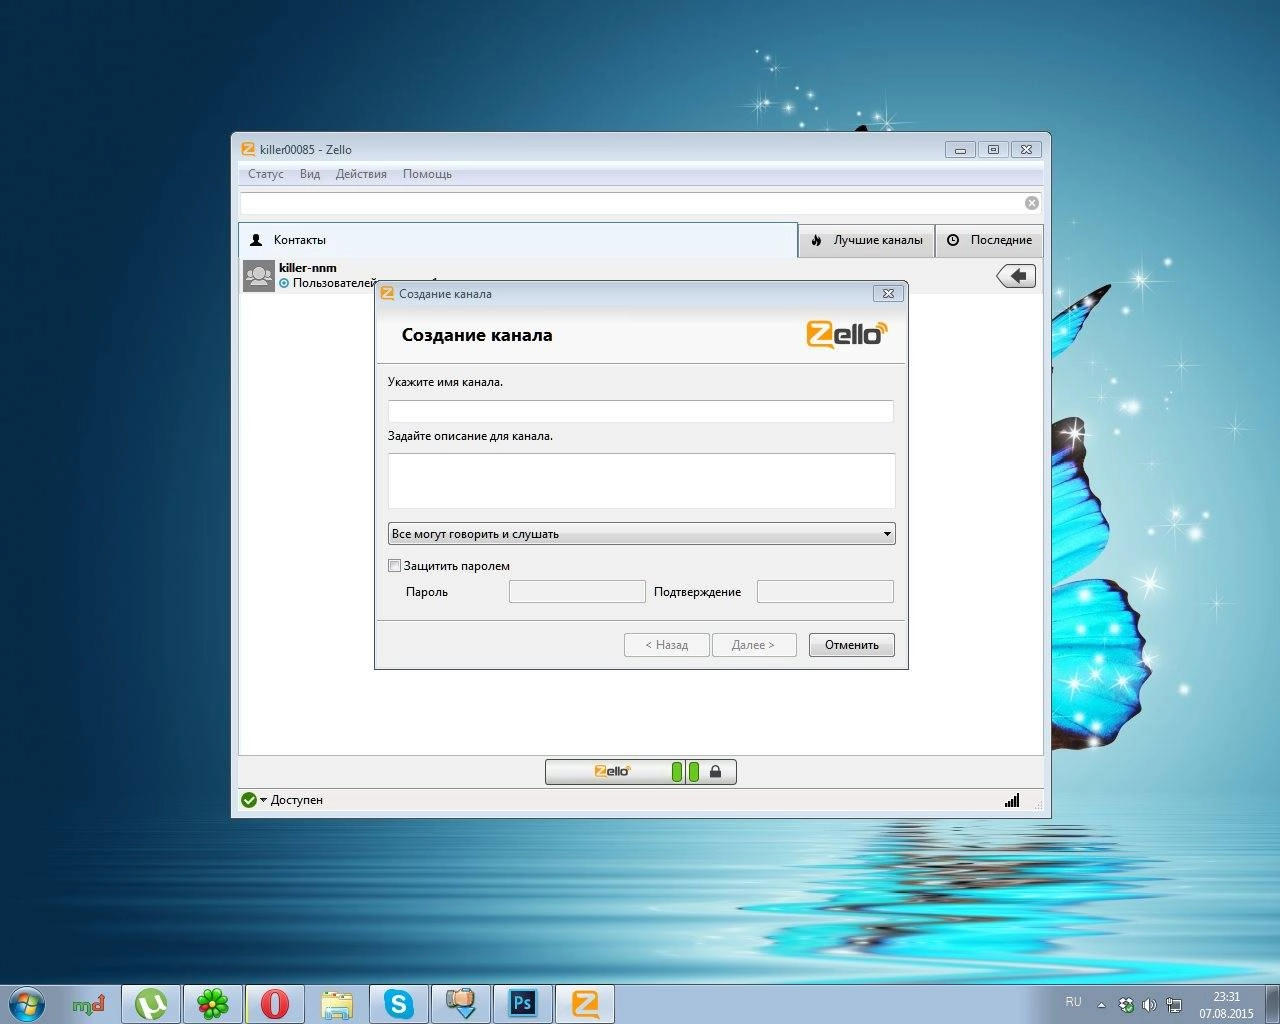This screenshot has height=1024, width=1280.
Task: Click the Далее button
Action: [754, 645]
